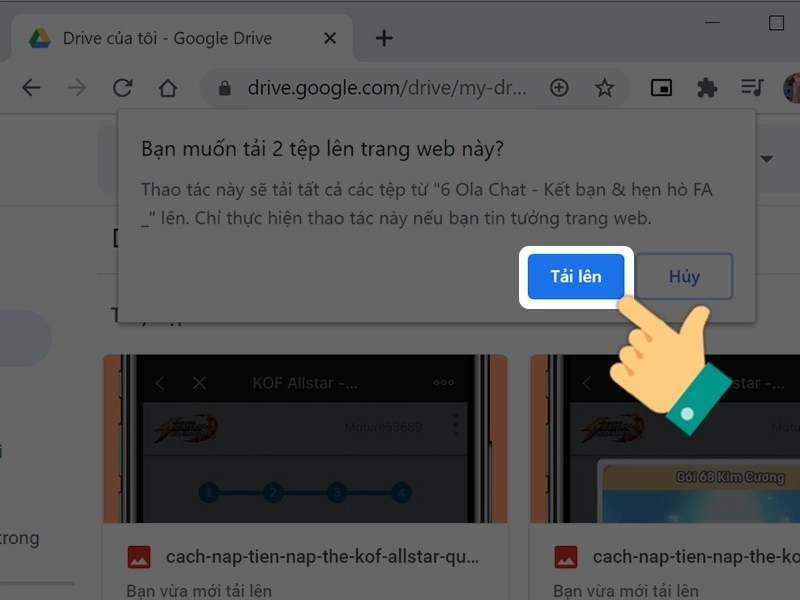
Task: Open the browser home page icon
Action: [168, 88]
